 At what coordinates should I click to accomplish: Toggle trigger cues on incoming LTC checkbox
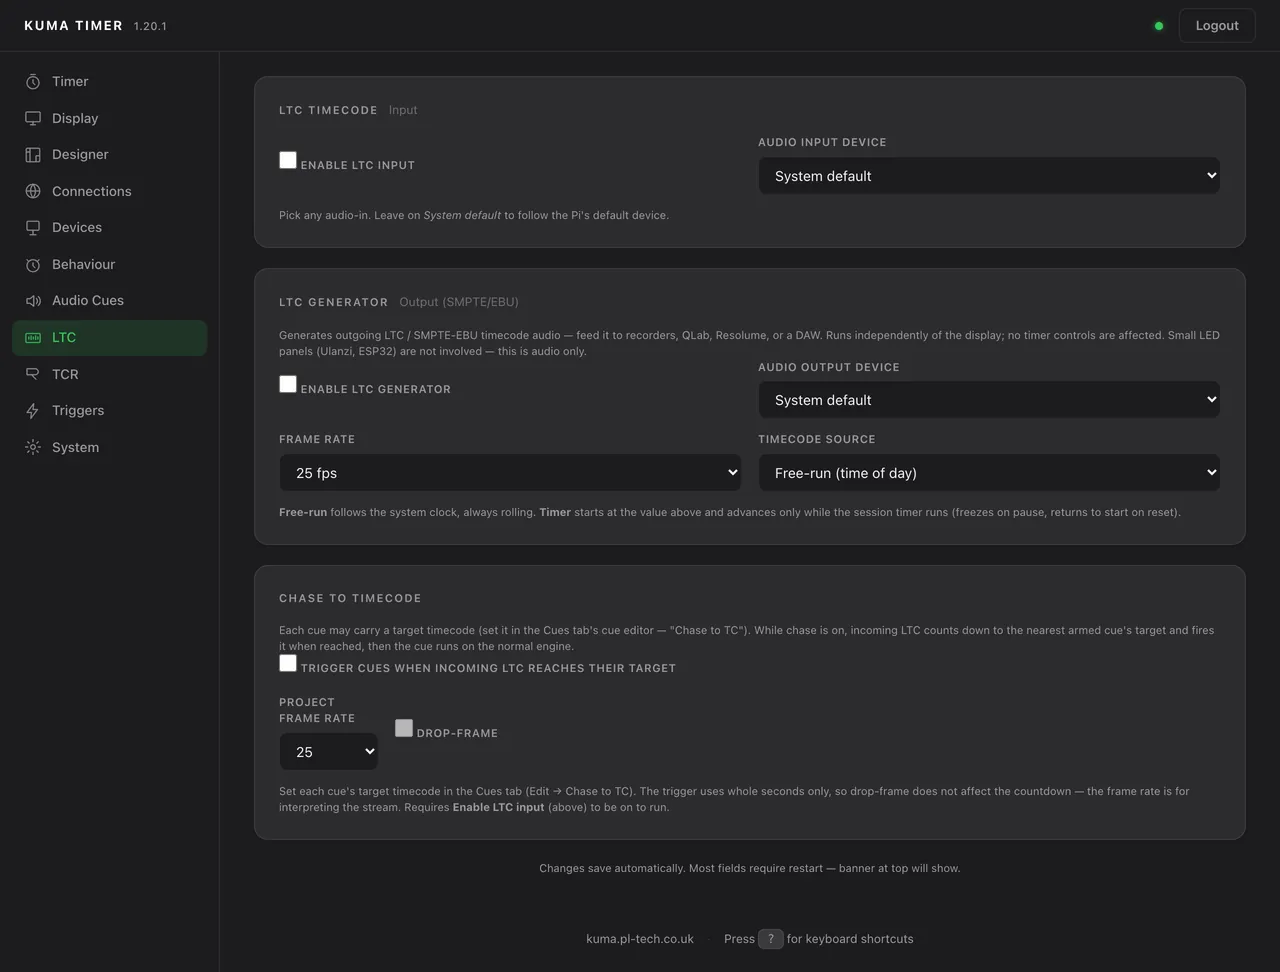tap(288, 663)
